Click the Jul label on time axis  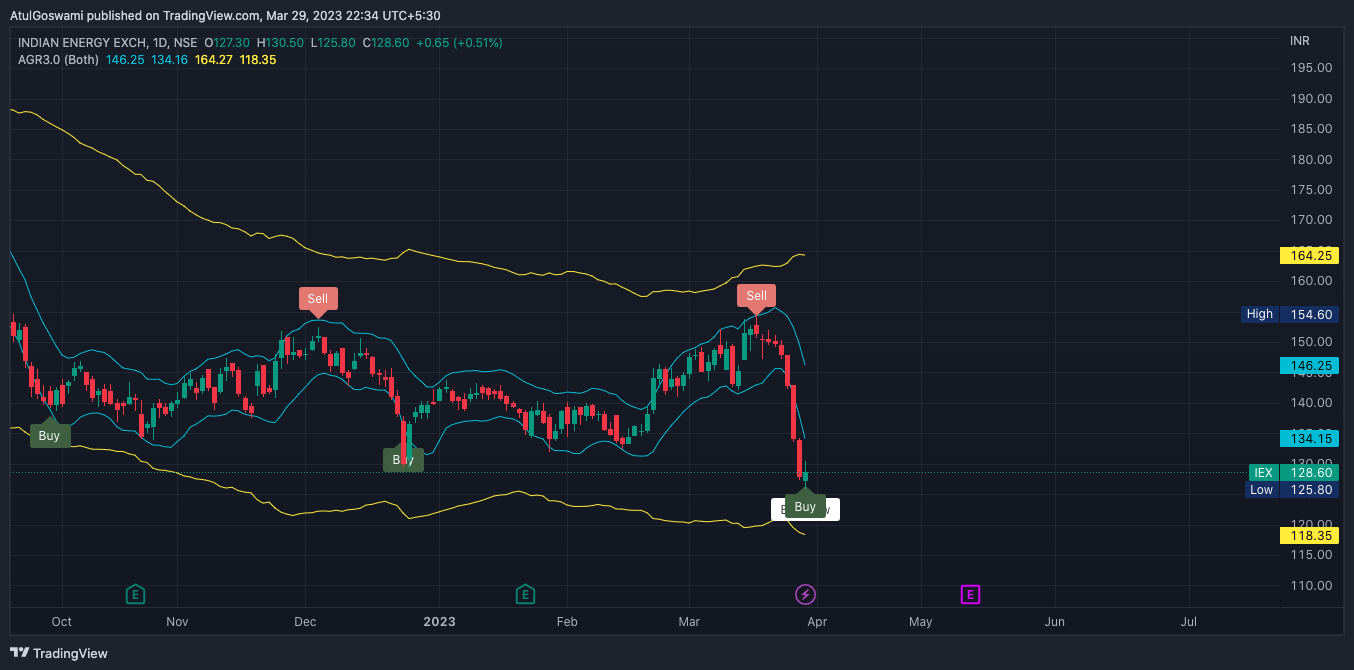(x=1189, y=622)
